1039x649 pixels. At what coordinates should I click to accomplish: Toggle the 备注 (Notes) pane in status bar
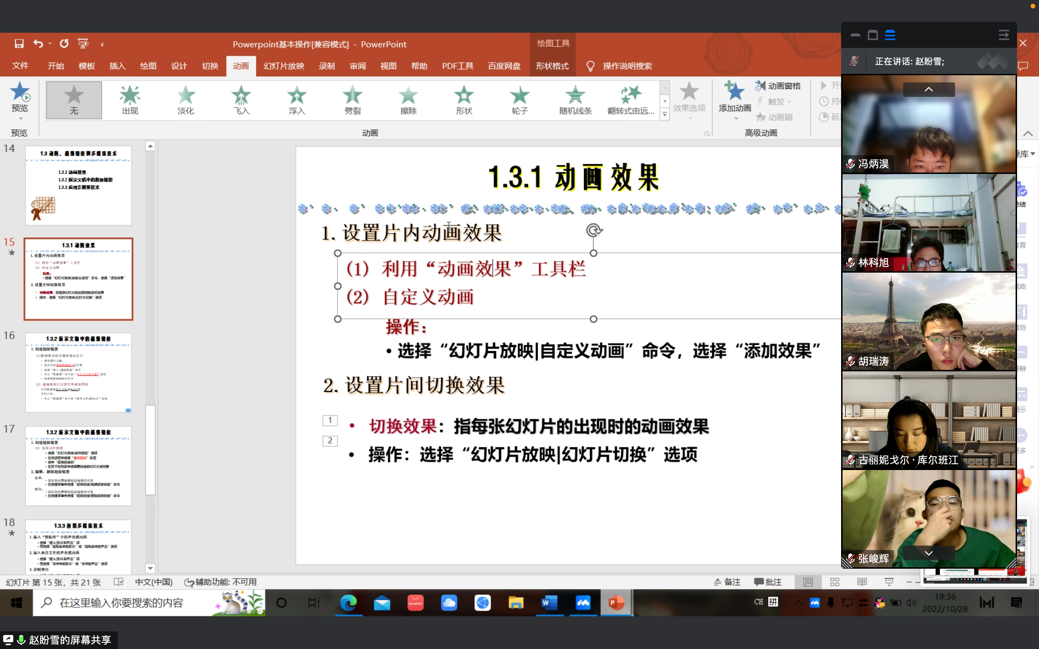[727, 582]
